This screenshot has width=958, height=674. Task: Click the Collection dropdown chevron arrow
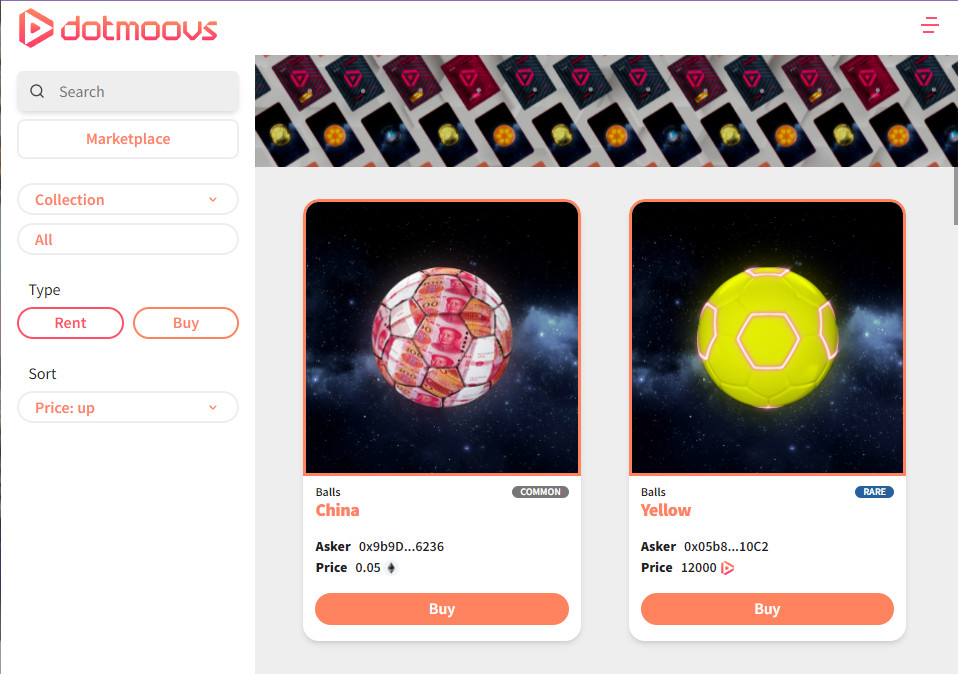click(x=213, y=199)
